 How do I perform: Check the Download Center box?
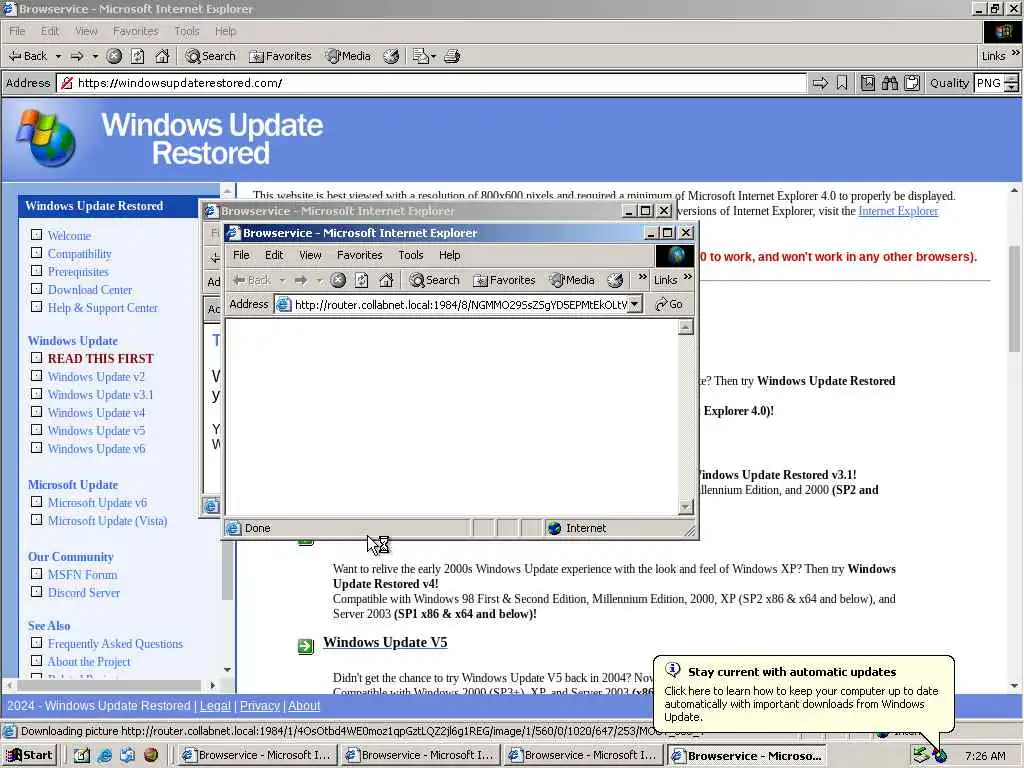pyautogui.click(x=37, y=289)
